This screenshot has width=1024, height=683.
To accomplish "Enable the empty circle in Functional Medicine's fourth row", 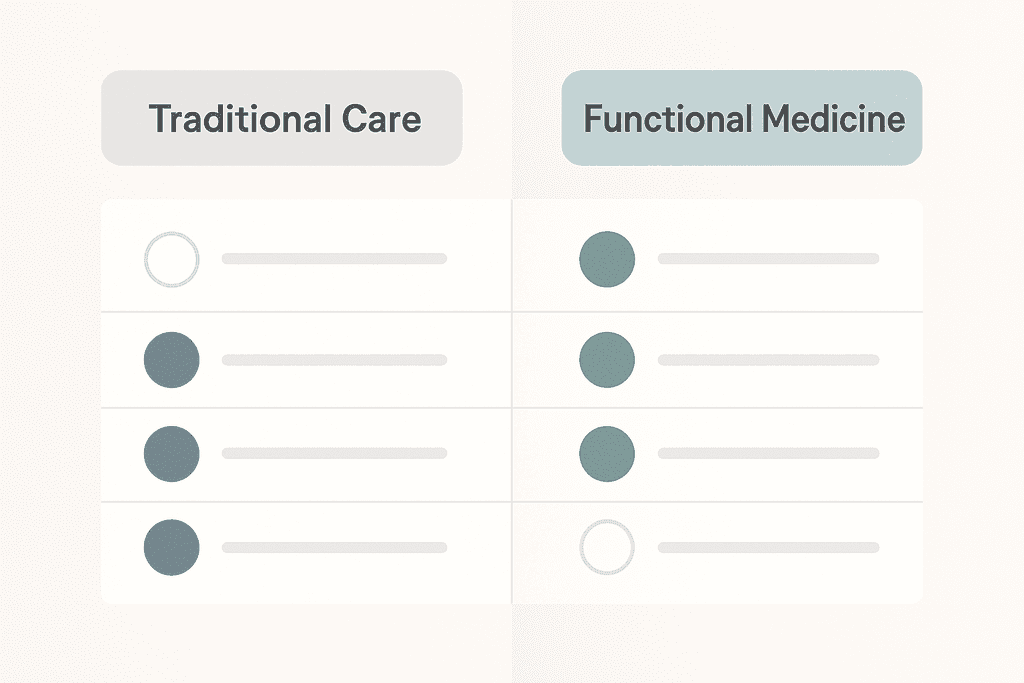I will pos(607,547).
